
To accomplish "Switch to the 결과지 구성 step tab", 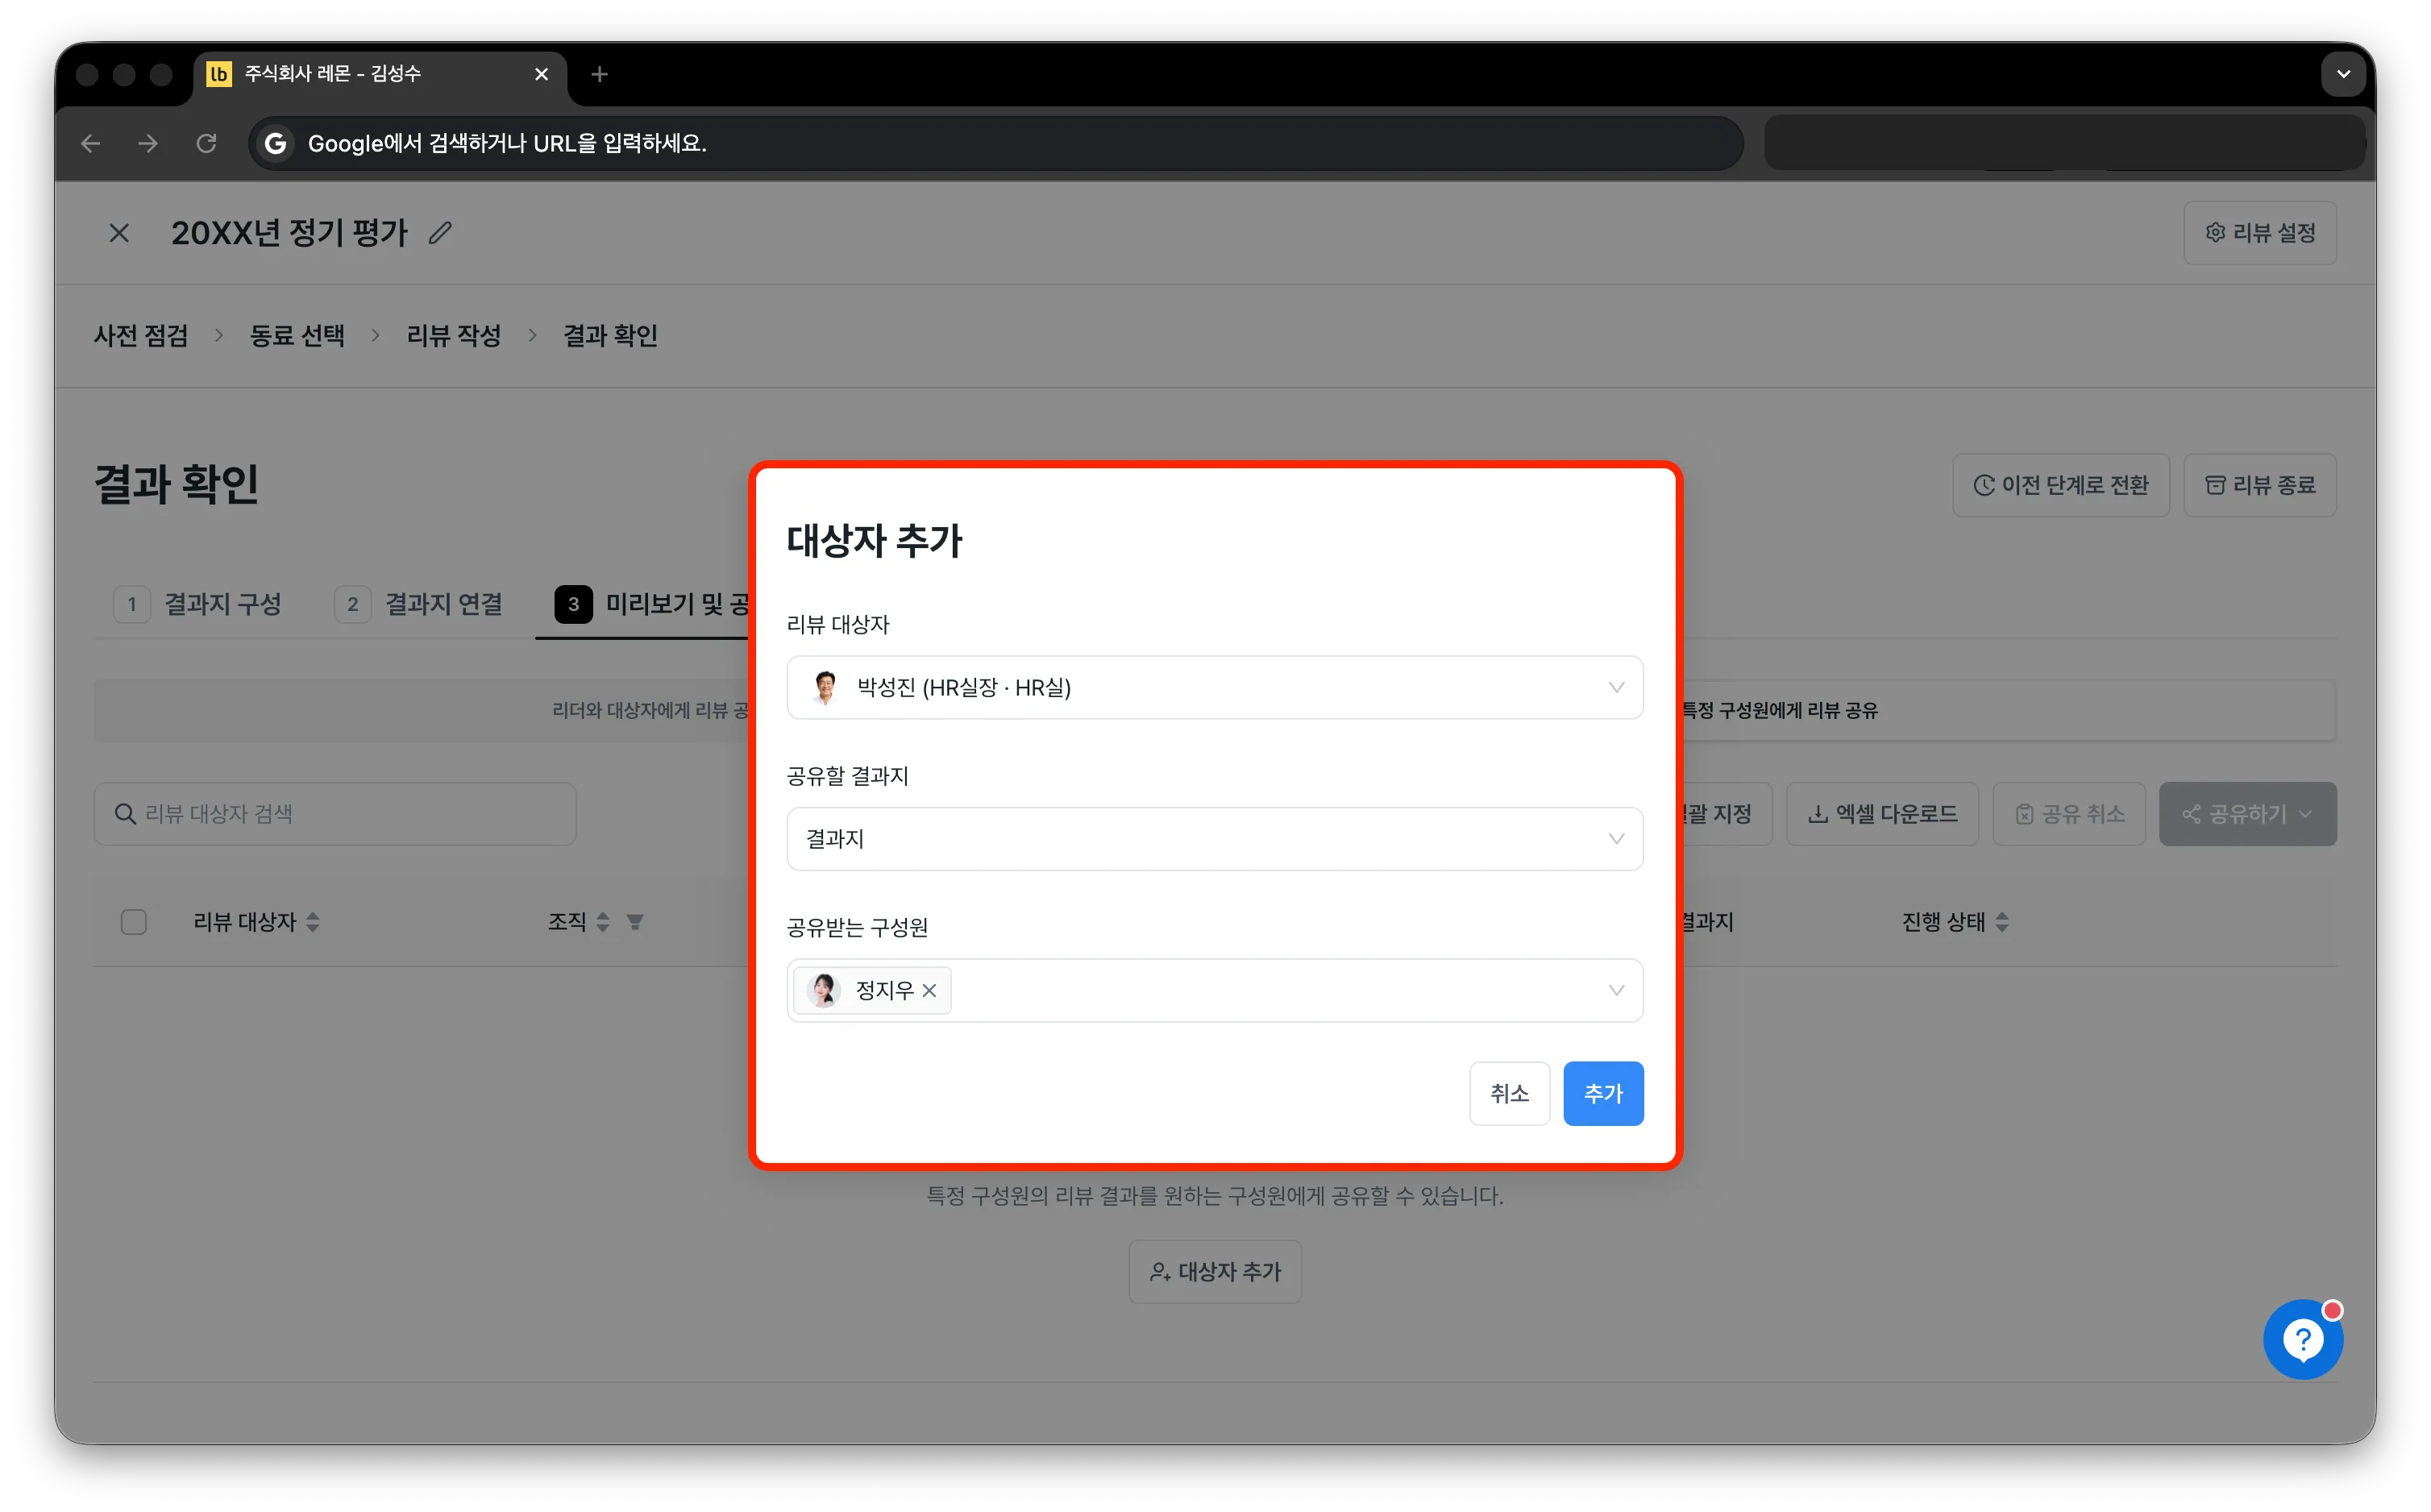I will point(198,604).
